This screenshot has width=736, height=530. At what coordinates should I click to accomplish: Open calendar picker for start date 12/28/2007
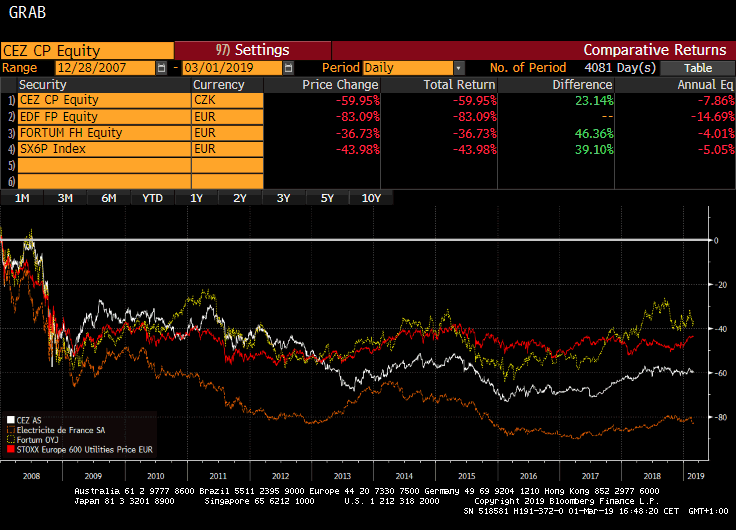pyautogui.click(x=161, y=68)
